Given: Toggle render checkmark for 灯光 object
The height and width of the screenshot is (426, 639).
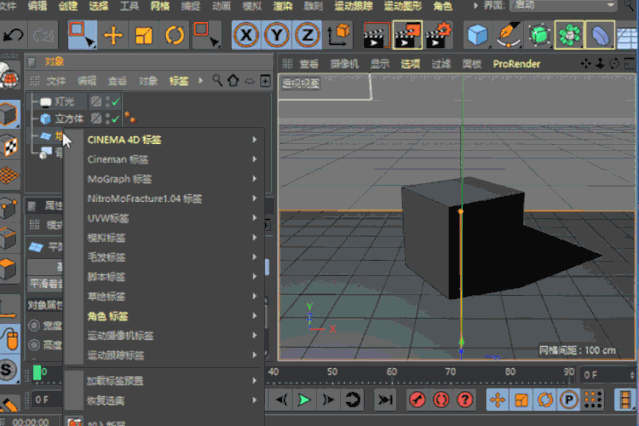Looking at the screenshot, I should tap(115, 102).
